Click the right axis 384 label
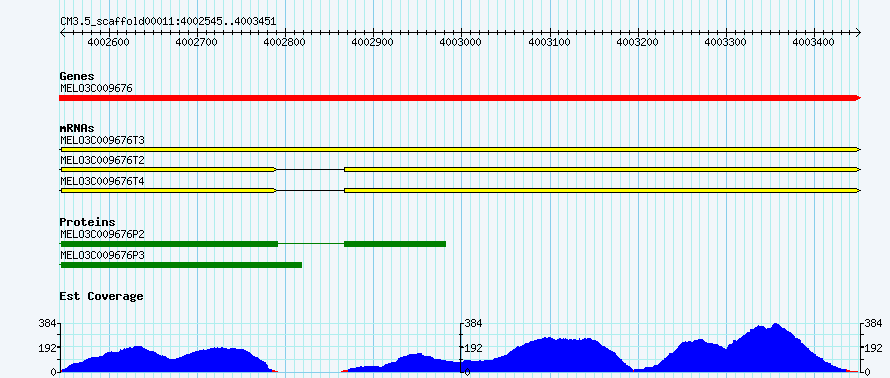890x378 pixels. (874, 324)
